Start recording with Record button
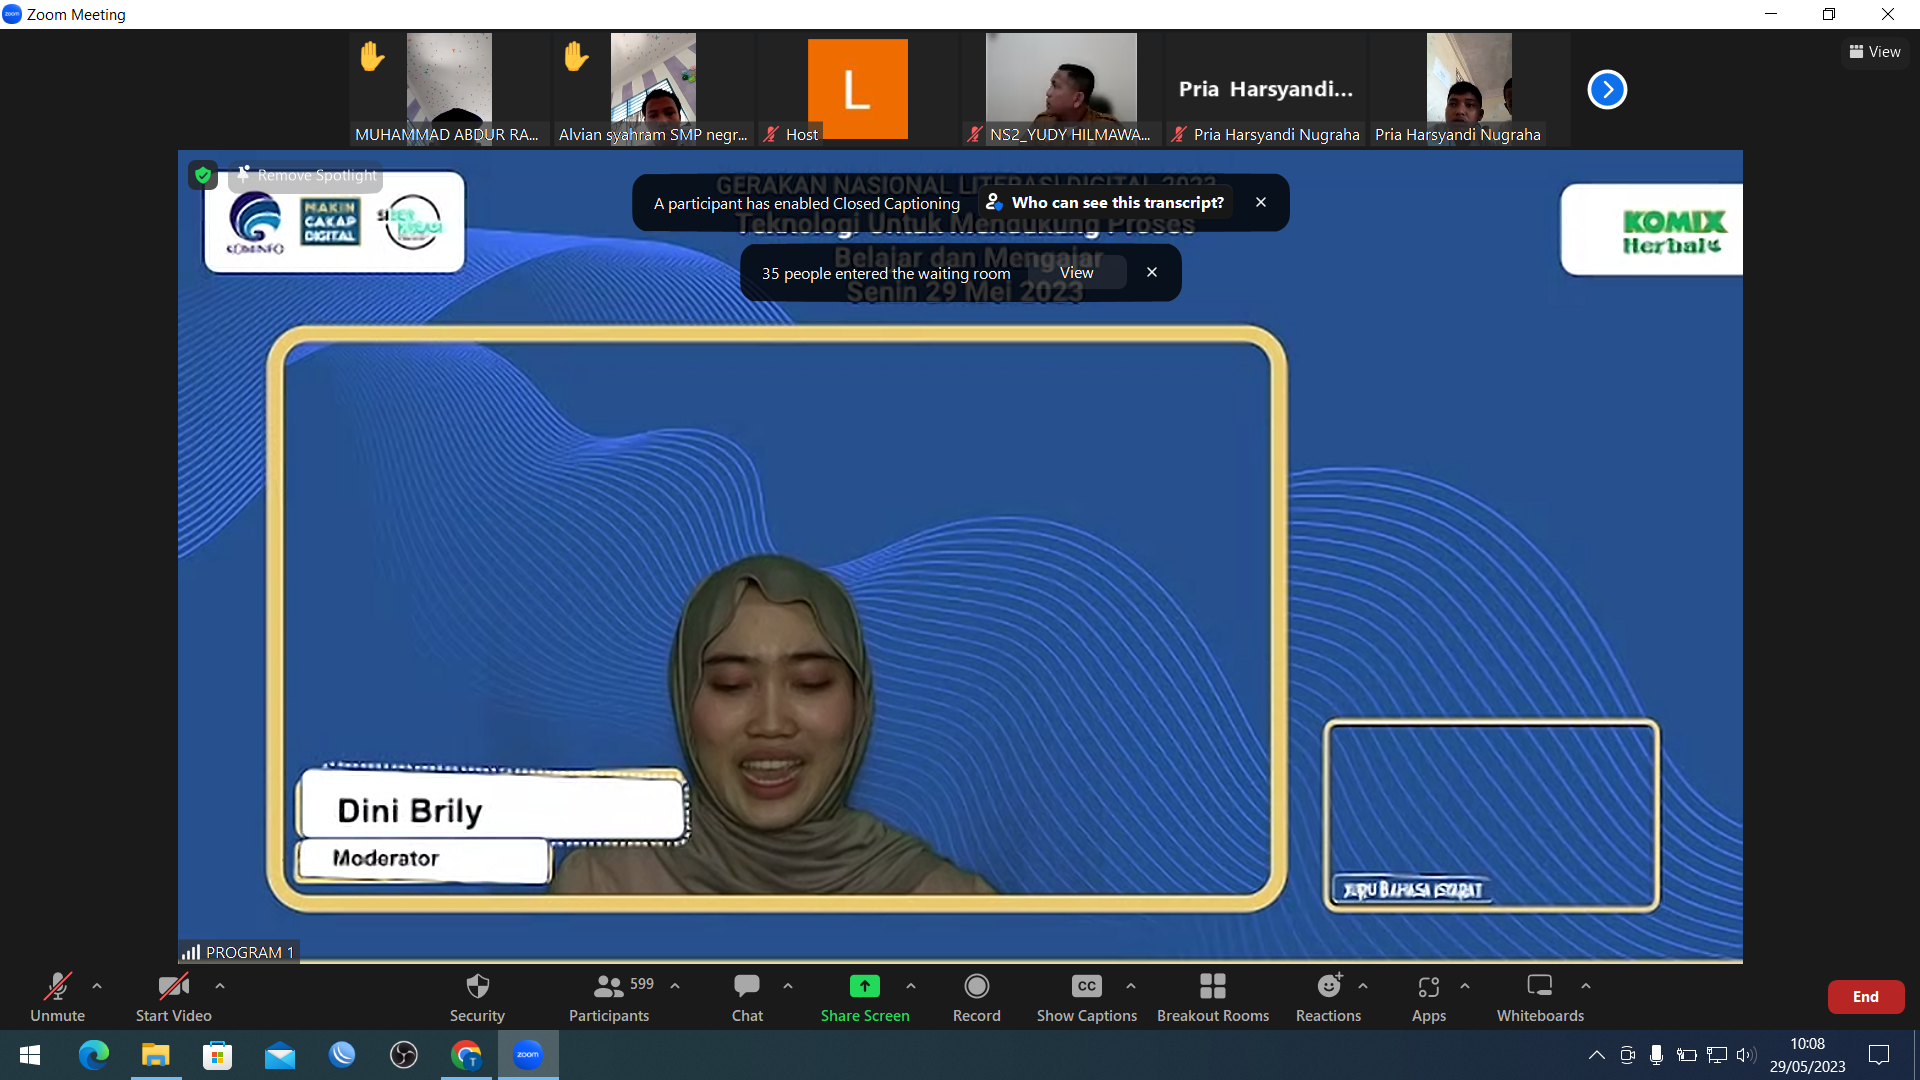1920x1080 pixels. point(977,997)
